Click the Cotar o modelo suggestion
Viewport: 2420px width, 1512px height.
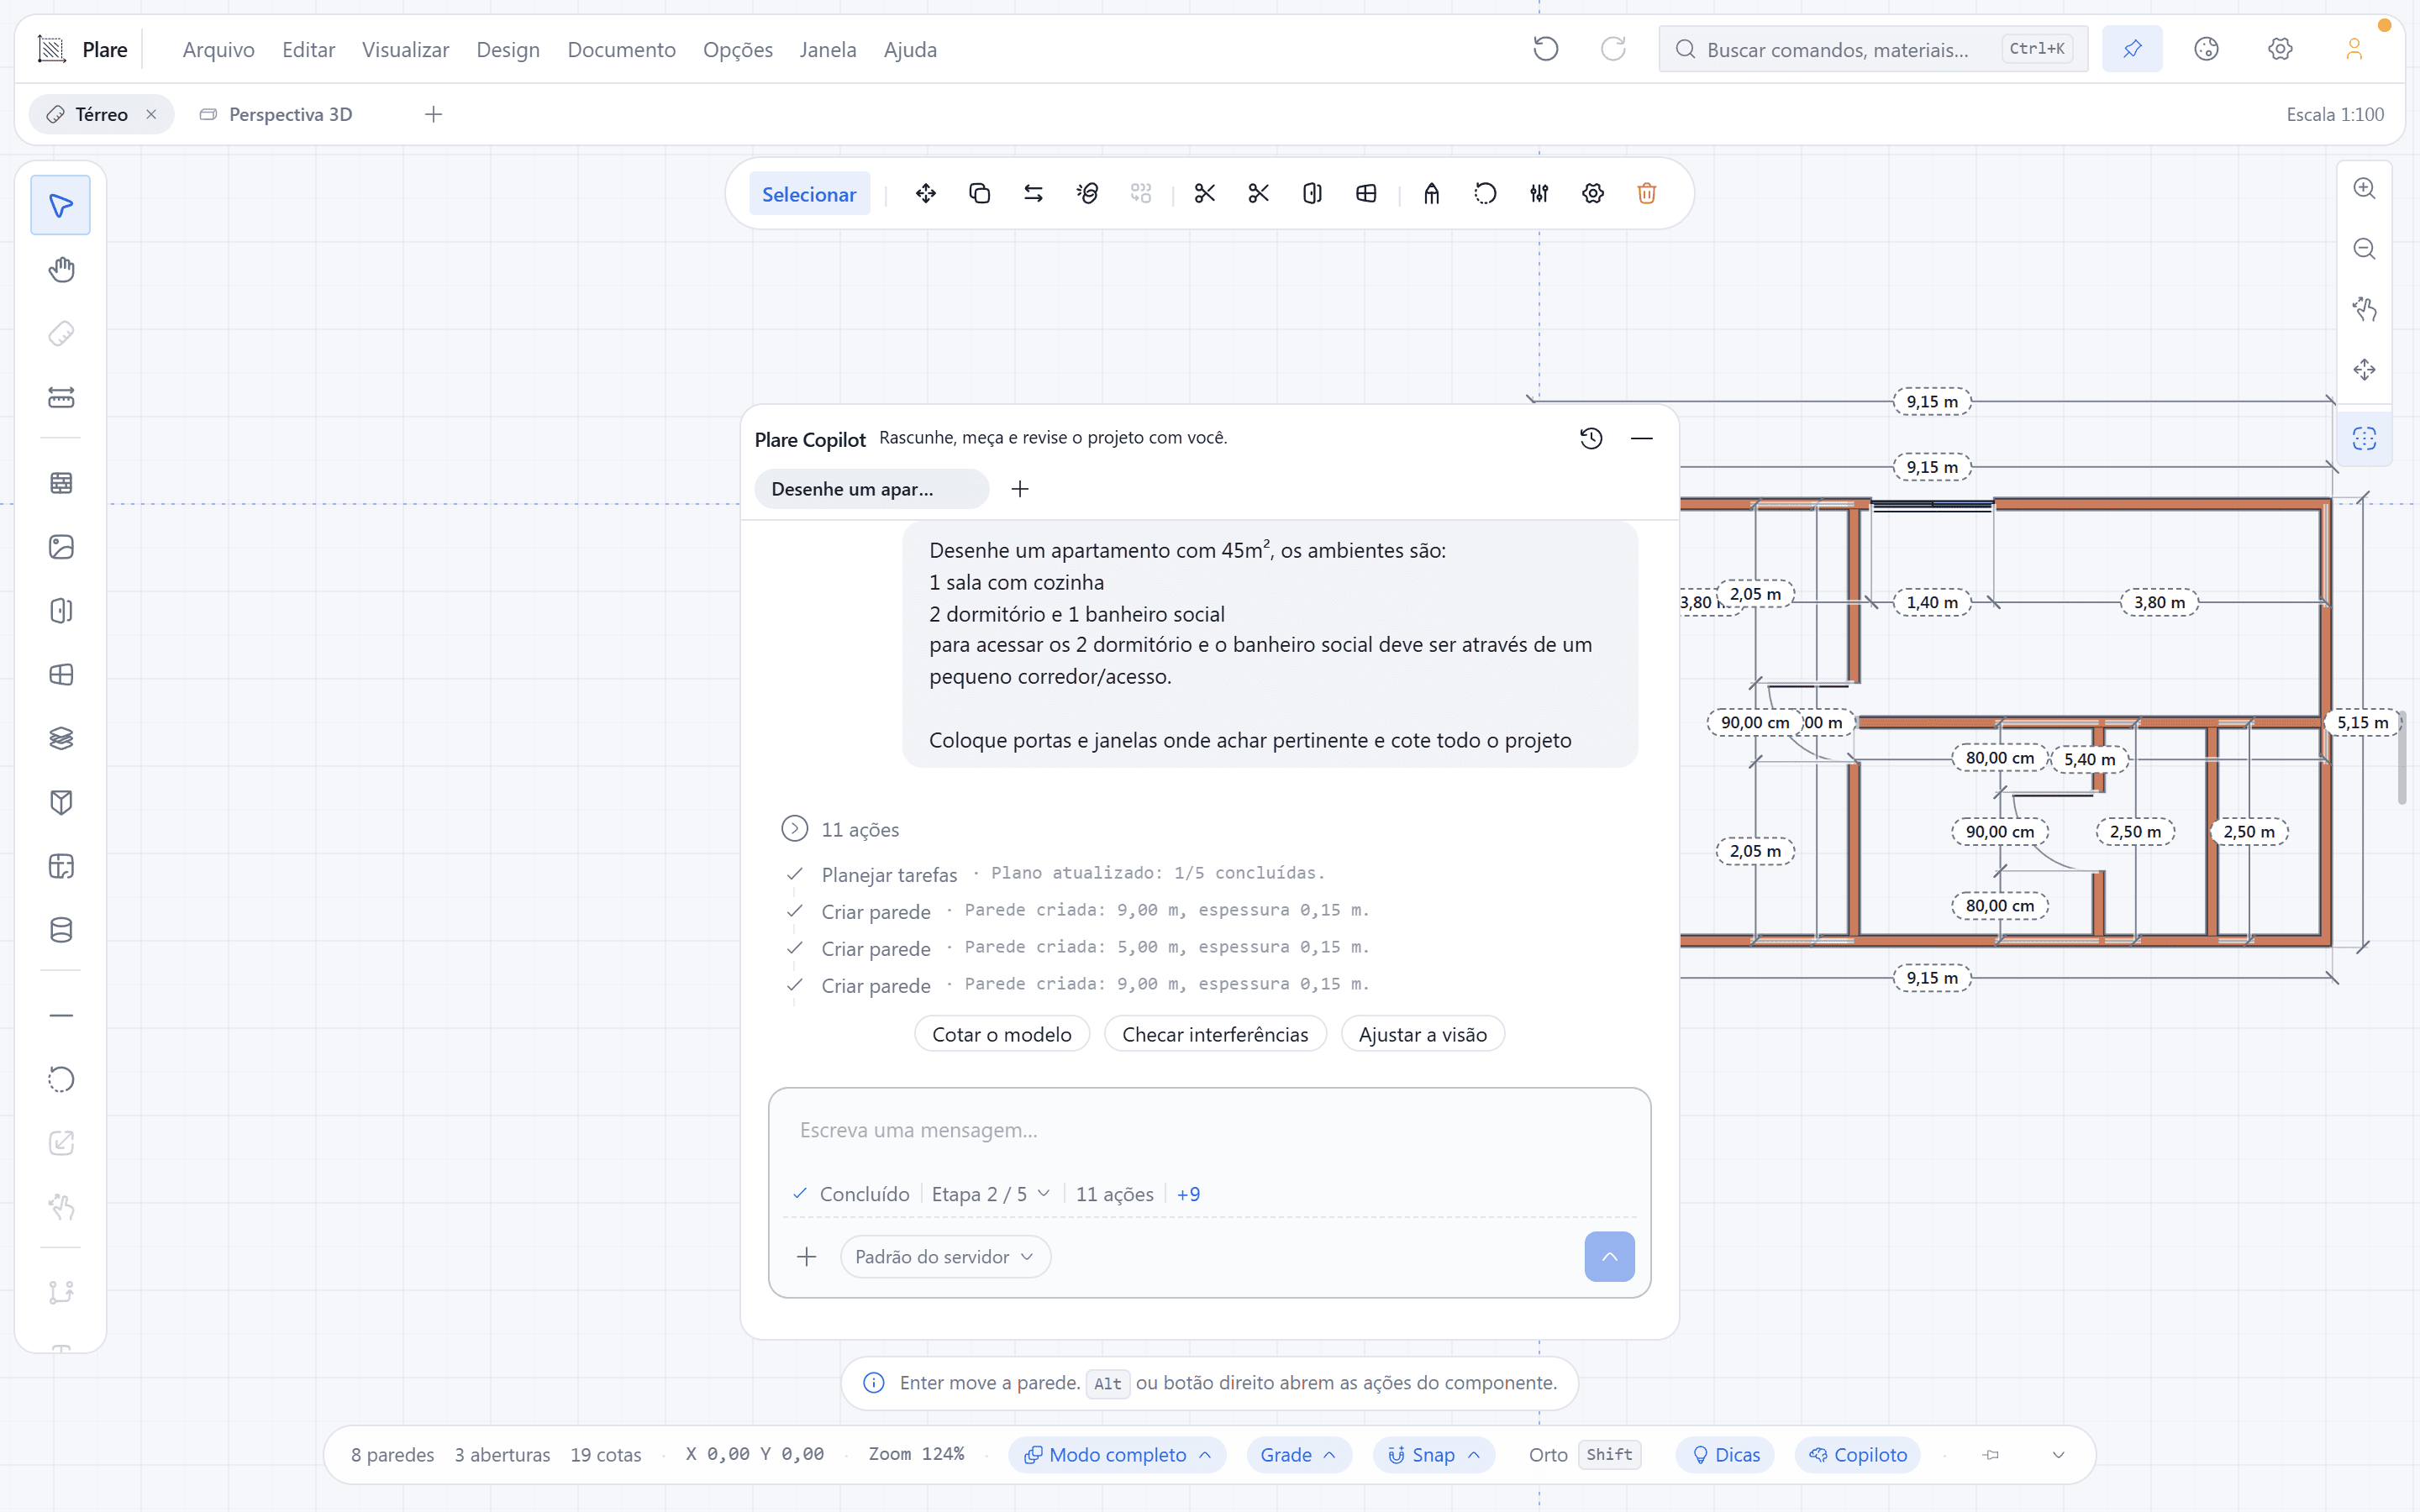(x=1002, y=1034)
